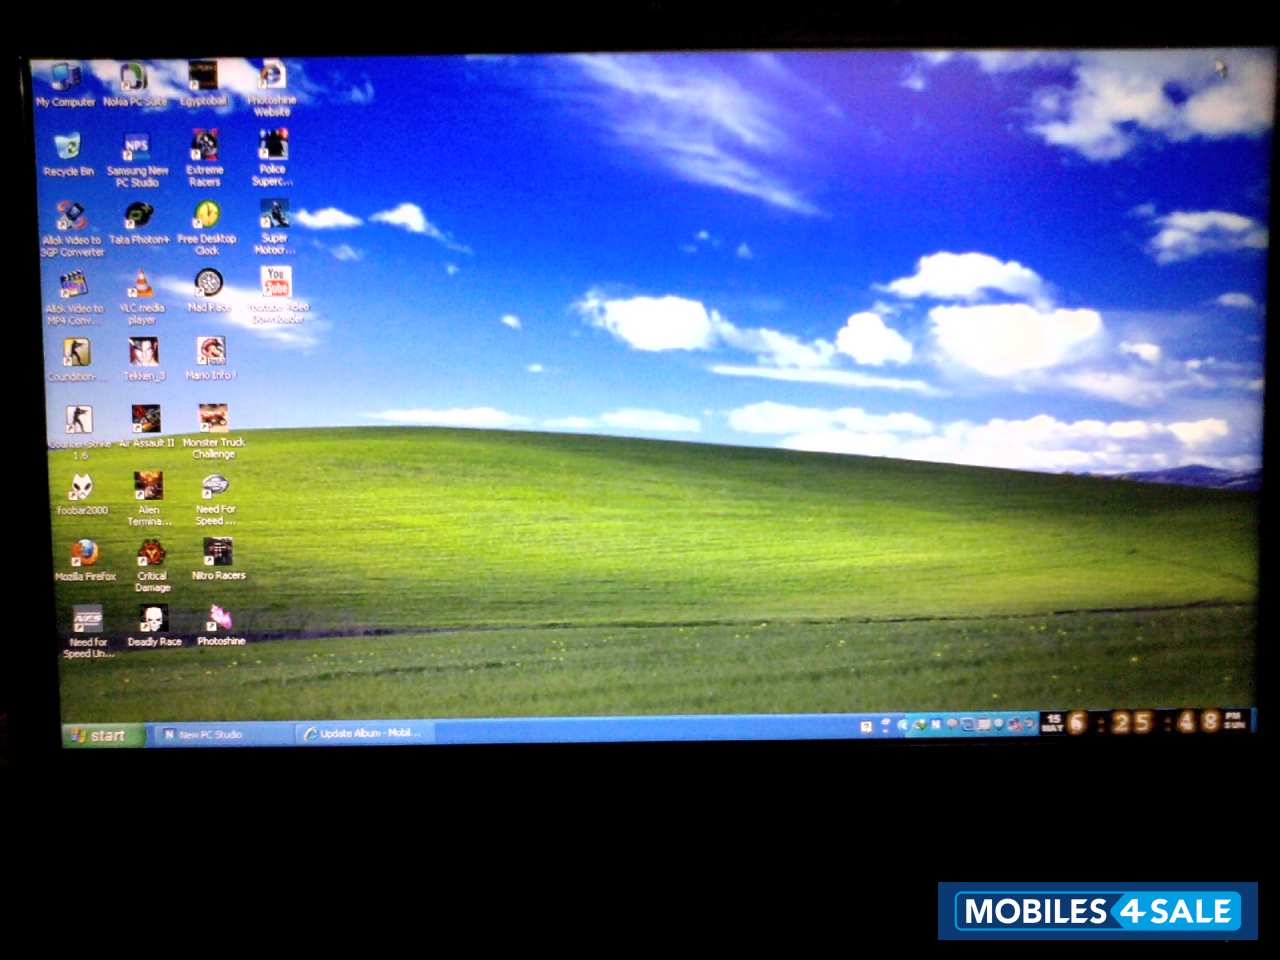
Task: Click the Air Assault II icon
Action: [146, 420]
